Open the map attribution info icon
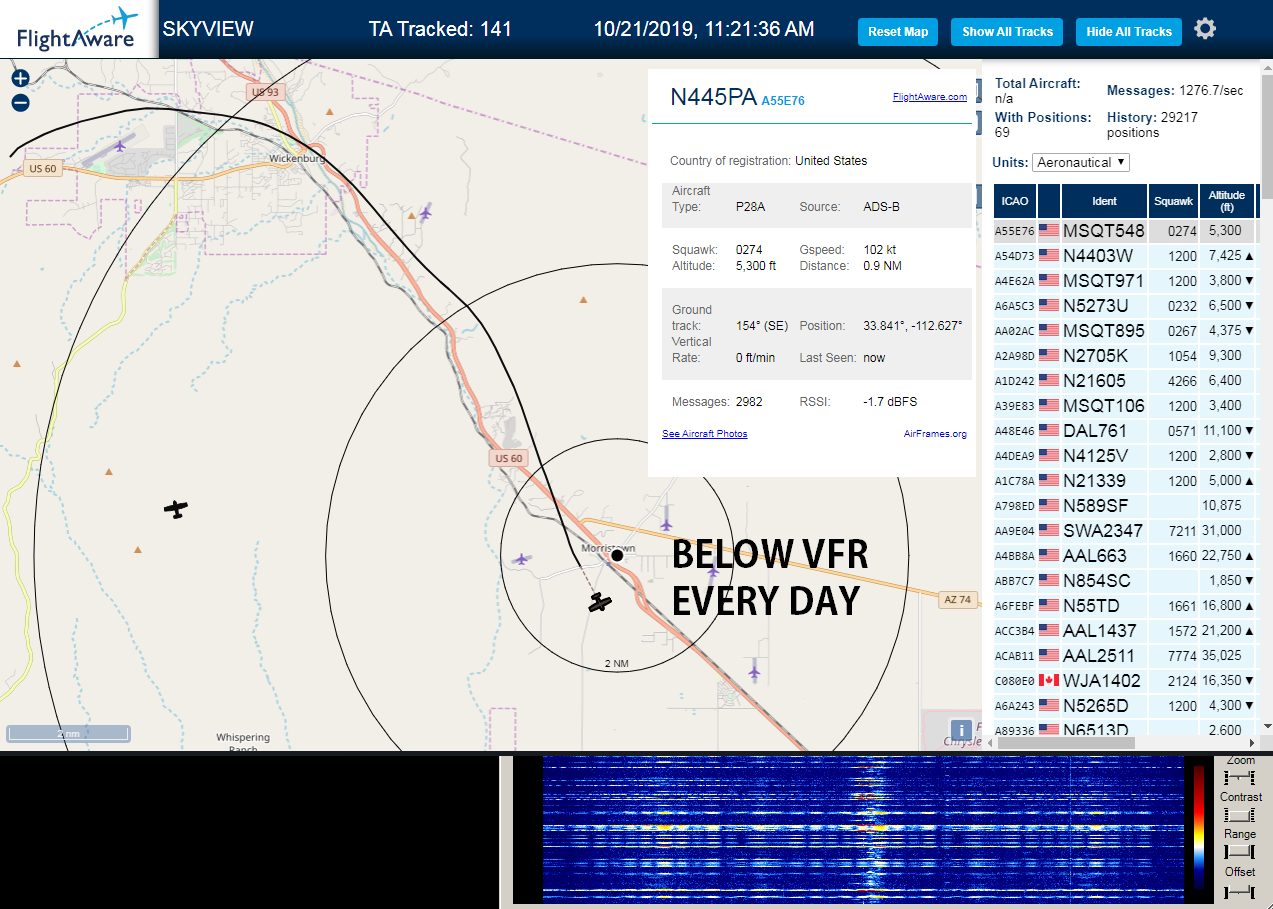The height and width of the screenshot is (909, 1273). (960, 730)
